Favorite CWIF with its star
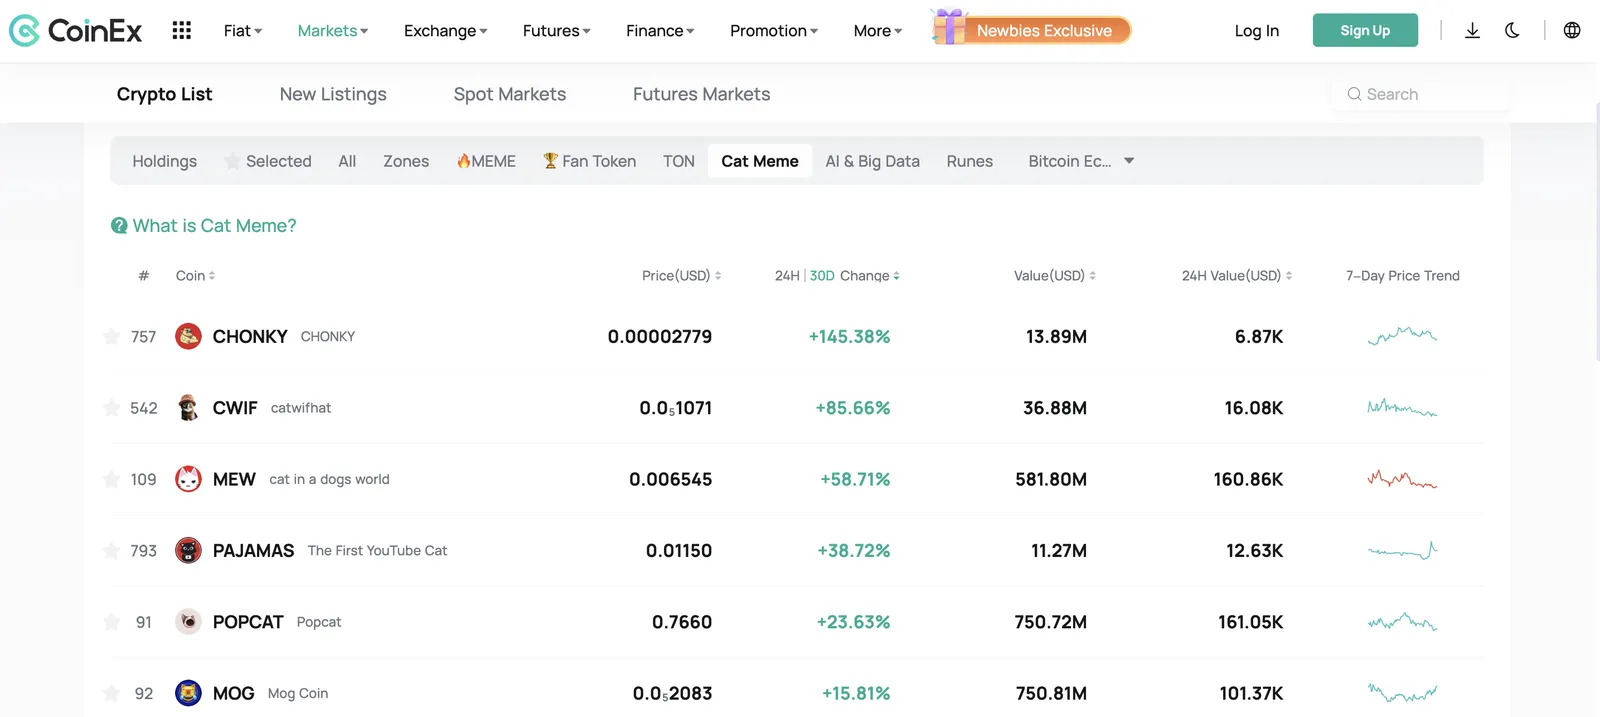1600x717 pixels. click(112, 408)
